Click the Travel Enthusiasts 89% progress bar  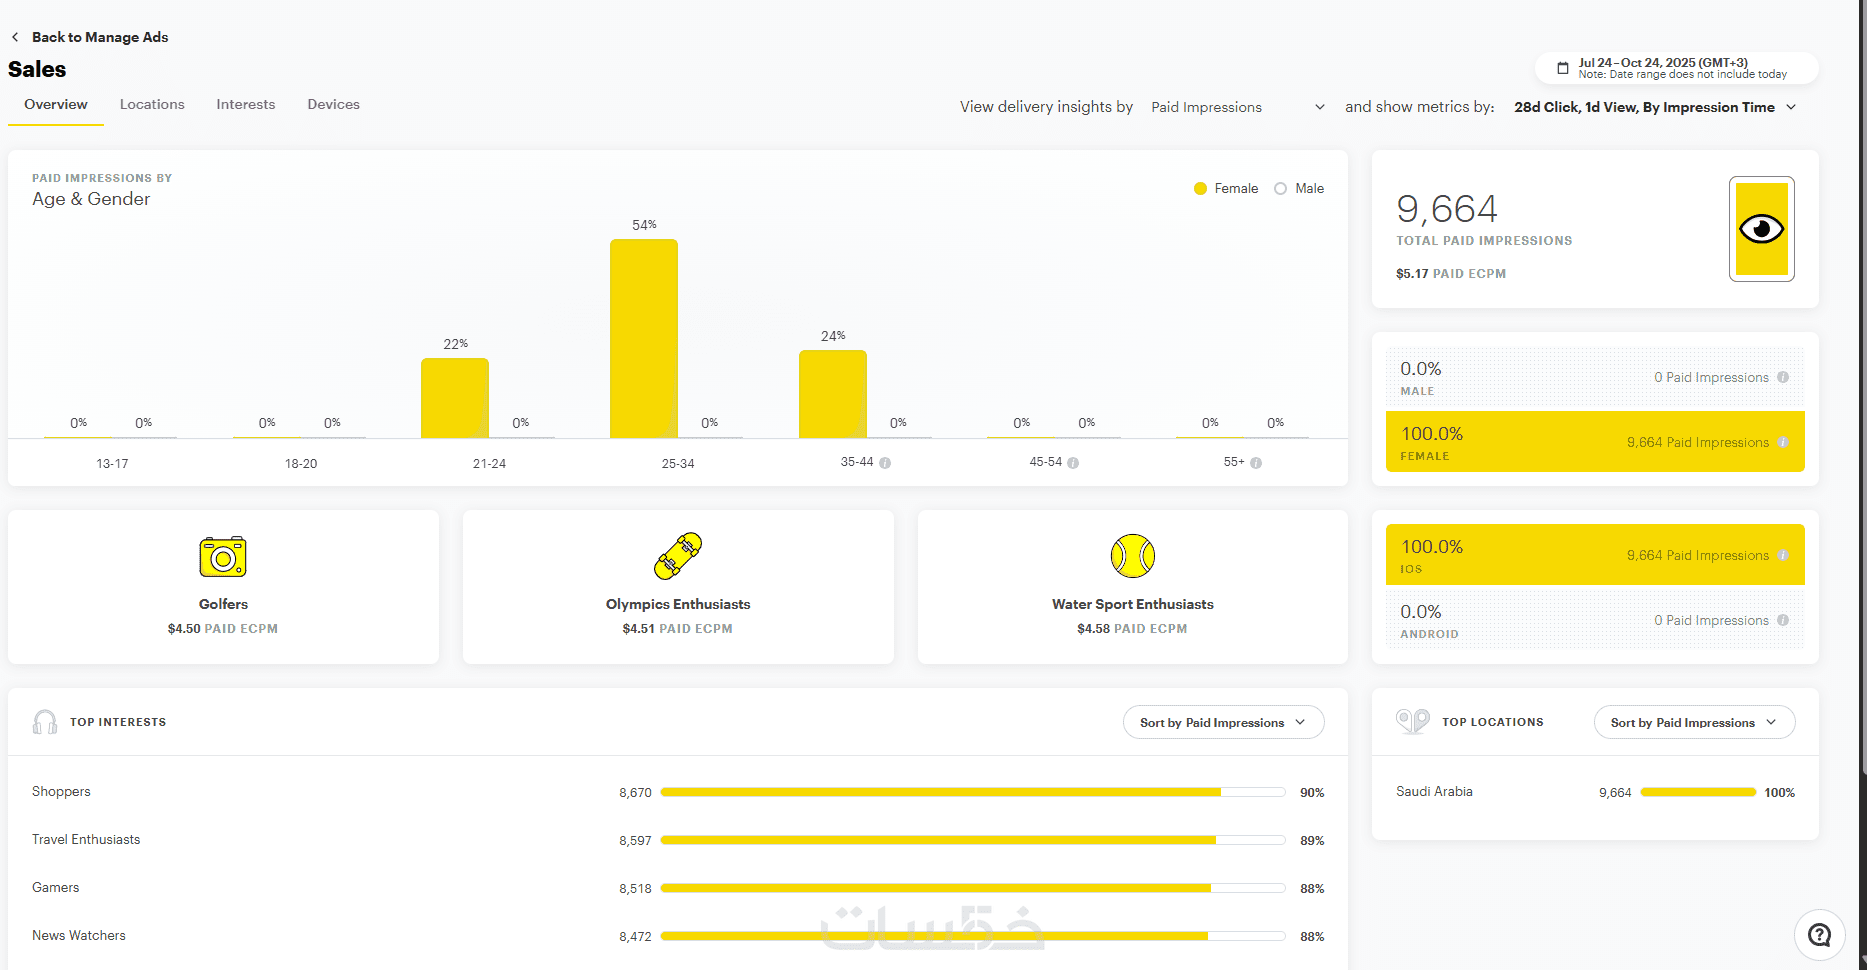(973, 840)
